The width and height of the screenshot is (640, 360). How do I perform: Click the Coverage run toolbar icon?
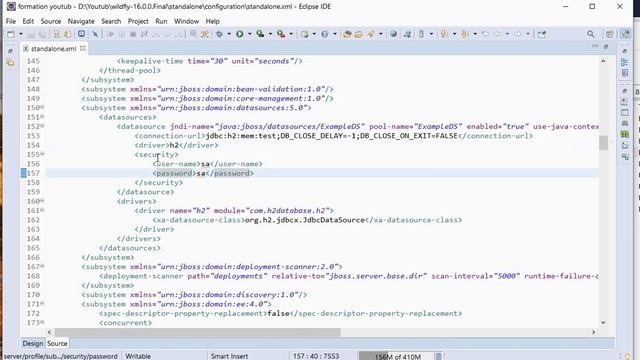(260, 34)
